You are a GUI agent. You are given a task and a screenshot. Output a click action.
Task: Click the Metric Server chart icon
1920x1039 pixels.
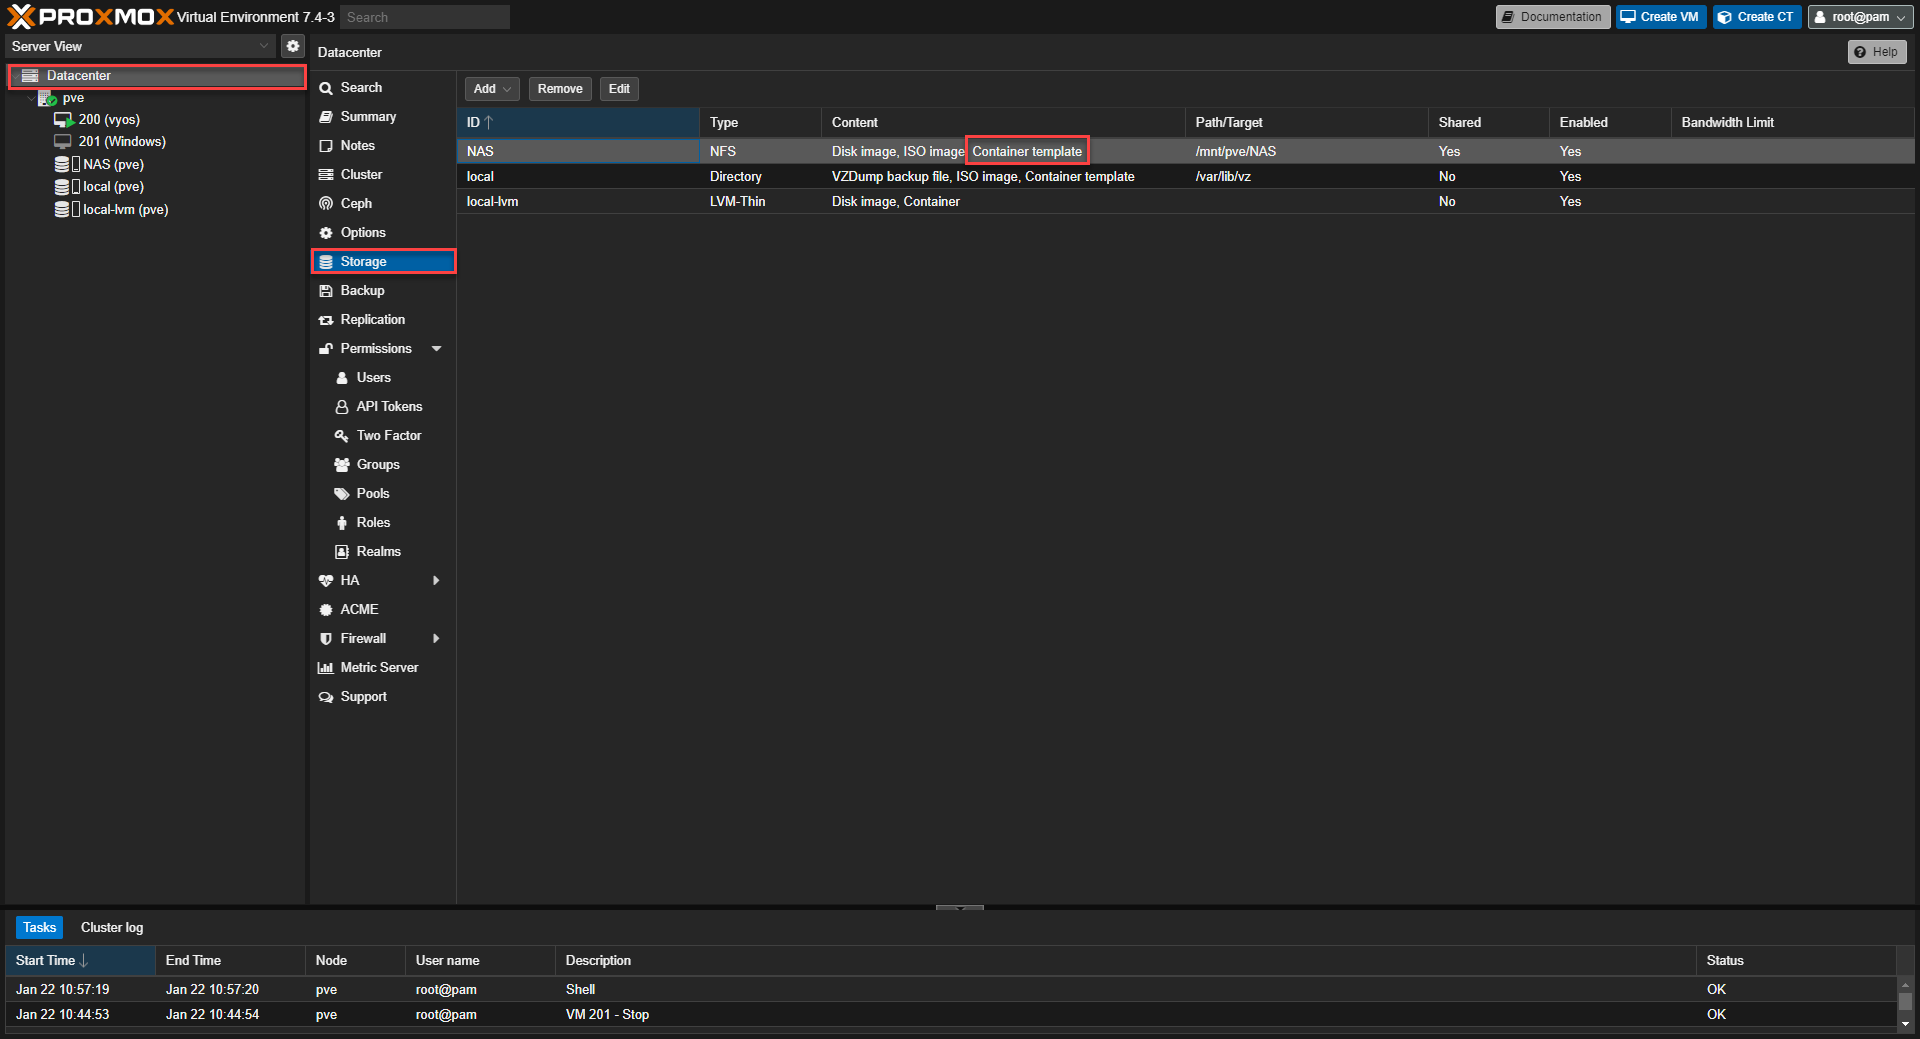[x=326, y=668]
